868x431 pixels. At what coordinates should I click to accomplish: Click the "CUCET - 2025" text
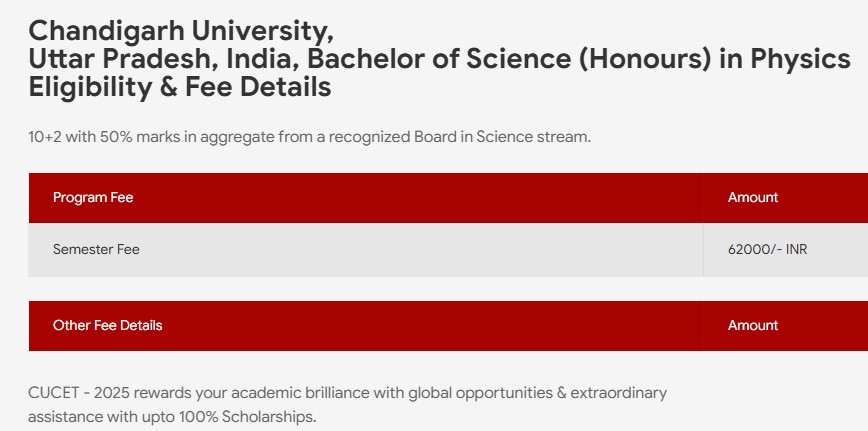tap(78, 393)
